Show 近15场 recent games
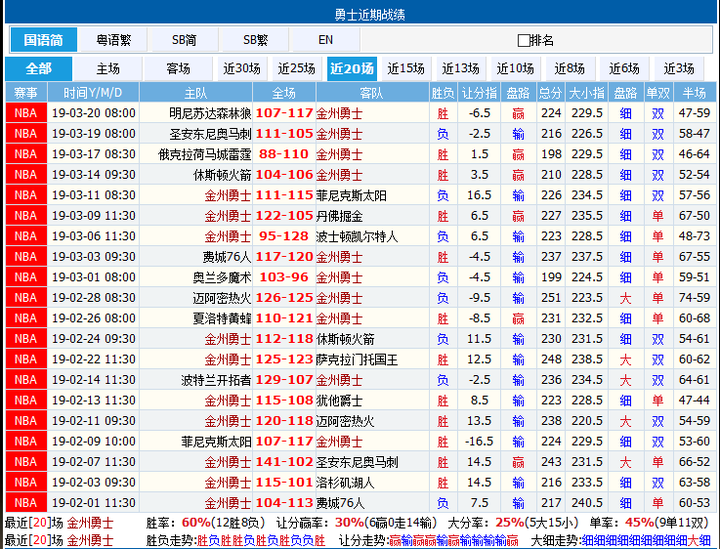This screenshot has height=549, width=720. pyautogui.click(x=406, y=69)
